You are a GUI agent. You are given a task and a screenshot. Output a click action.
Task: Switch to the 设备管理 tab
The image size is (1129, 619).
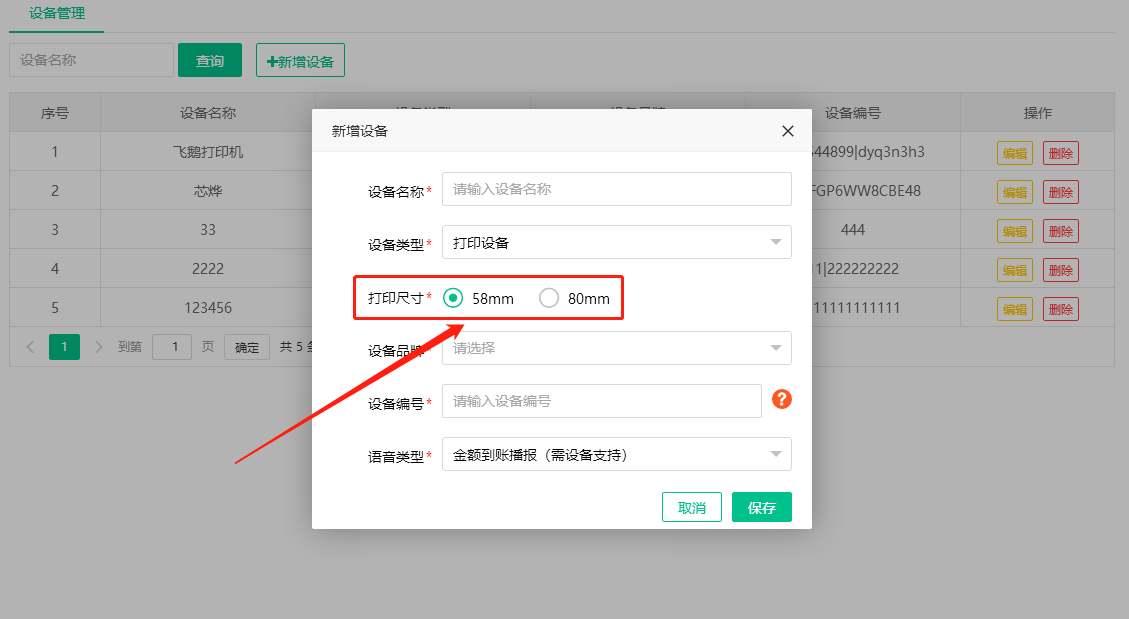pyautogui.click(x=57, y=14)
